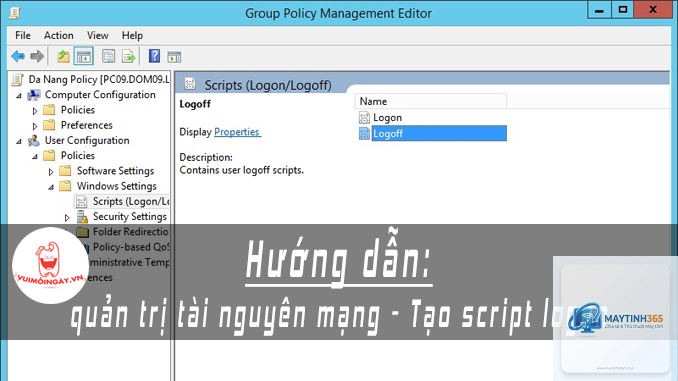678x381 pixels.
Task: Select Policy-based QoS tree label
Action: tap(131, 247)
